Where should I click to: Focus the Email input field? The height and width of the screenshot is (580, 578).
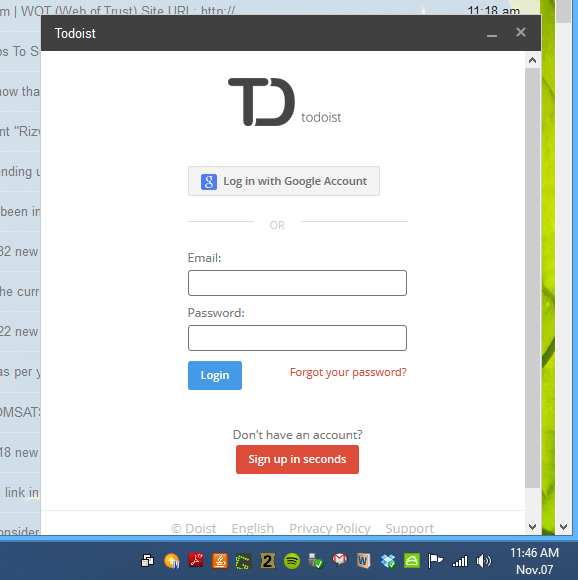(297, 283)
